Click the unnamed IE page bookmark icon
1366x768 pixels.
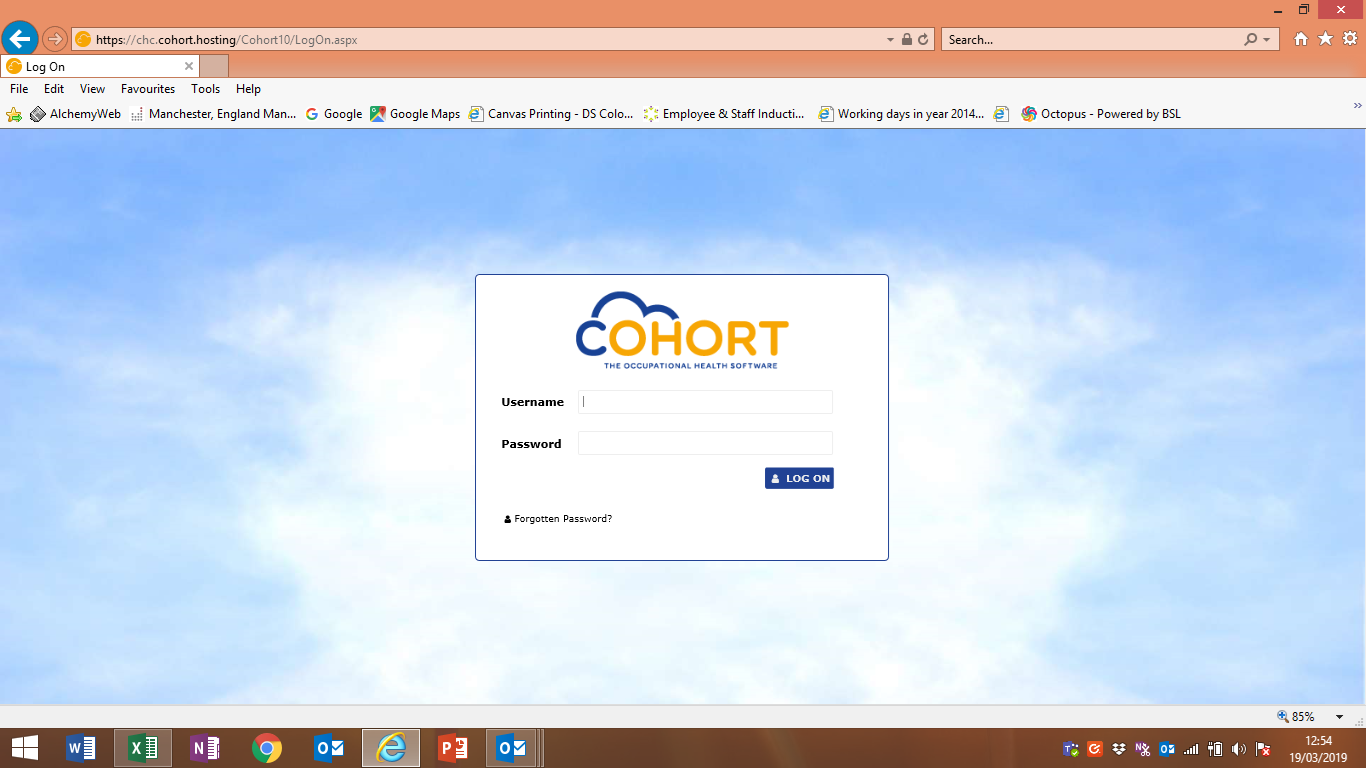click(1002, 114)
